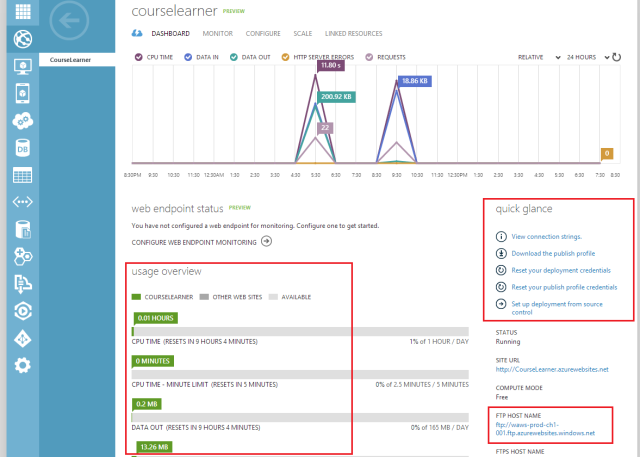
Task: Click the DATA OUT usage progress bar
Action: pyautogui.click(x=300, y=417)
